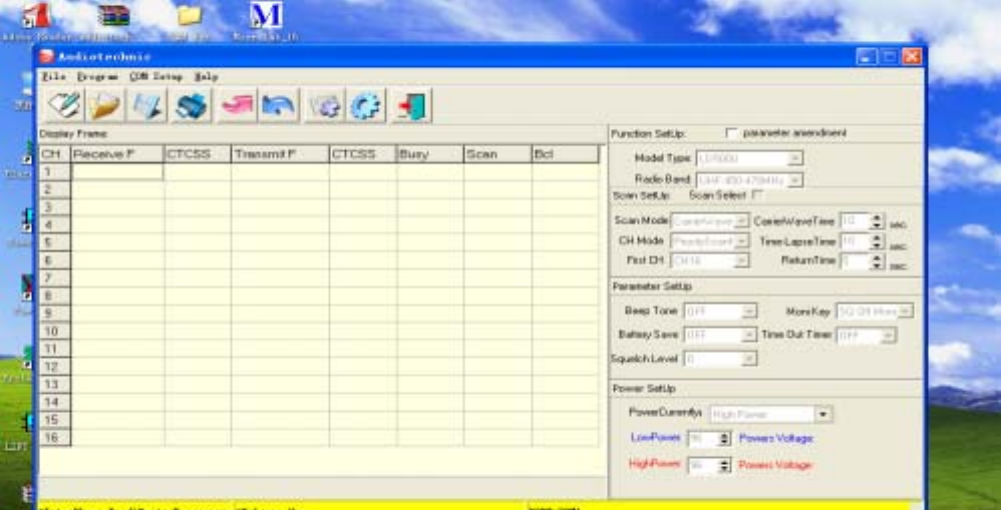Click the New file notepad-and-pen toolbar icon
Viewport: 1001px width, 510px height.
coord(65,105)
